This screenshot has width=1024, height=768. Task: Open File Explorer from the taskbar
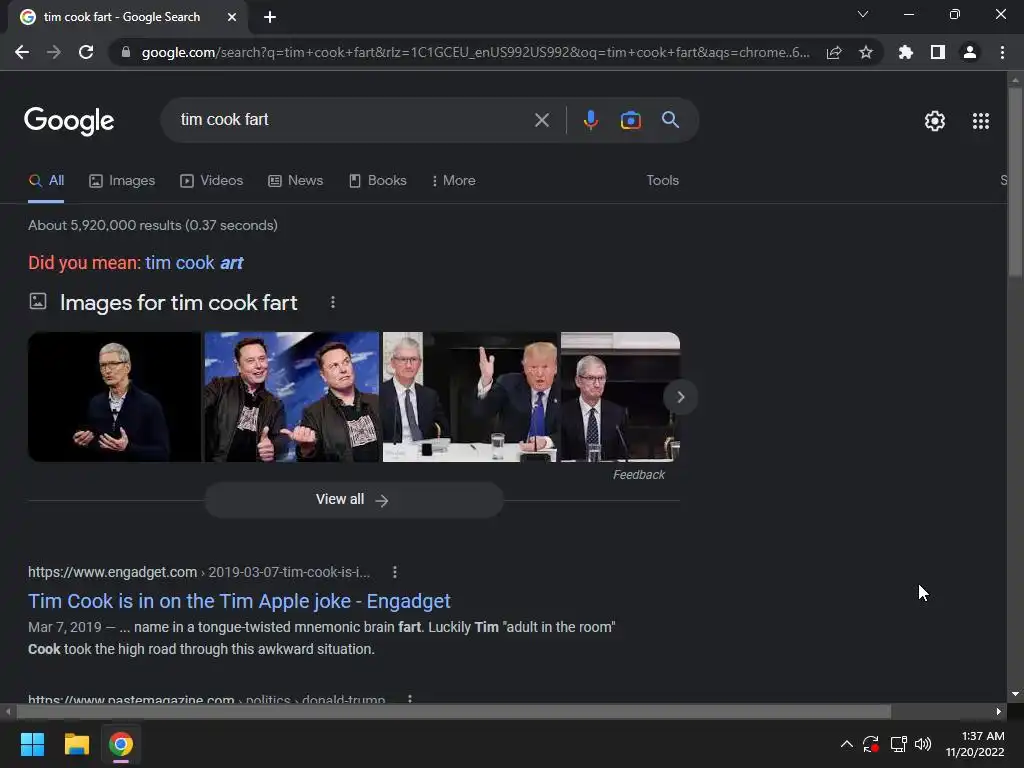[x=76, y=744]
